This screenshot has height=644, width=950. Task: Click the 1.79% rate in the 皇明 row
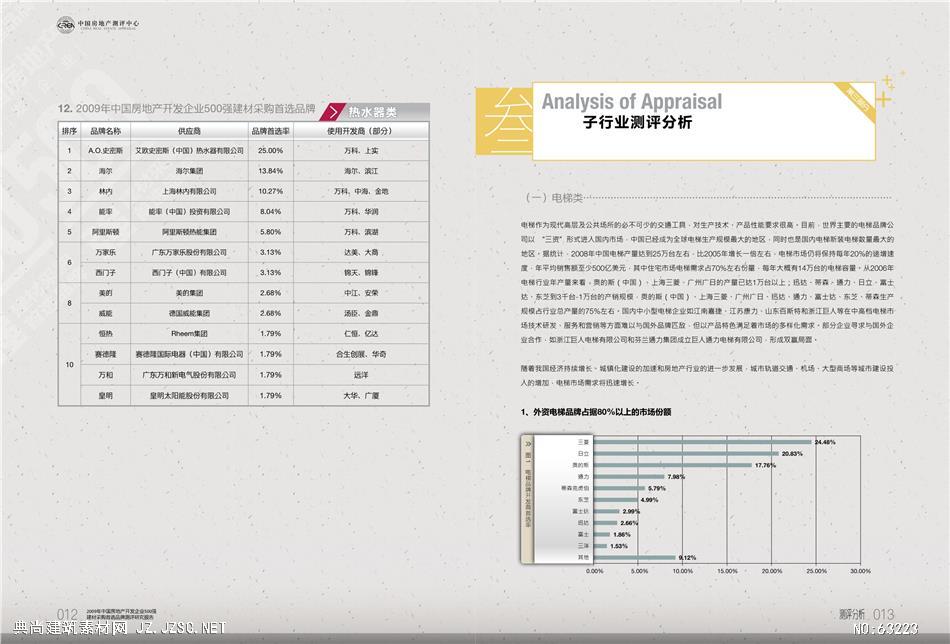pos(270,396)
